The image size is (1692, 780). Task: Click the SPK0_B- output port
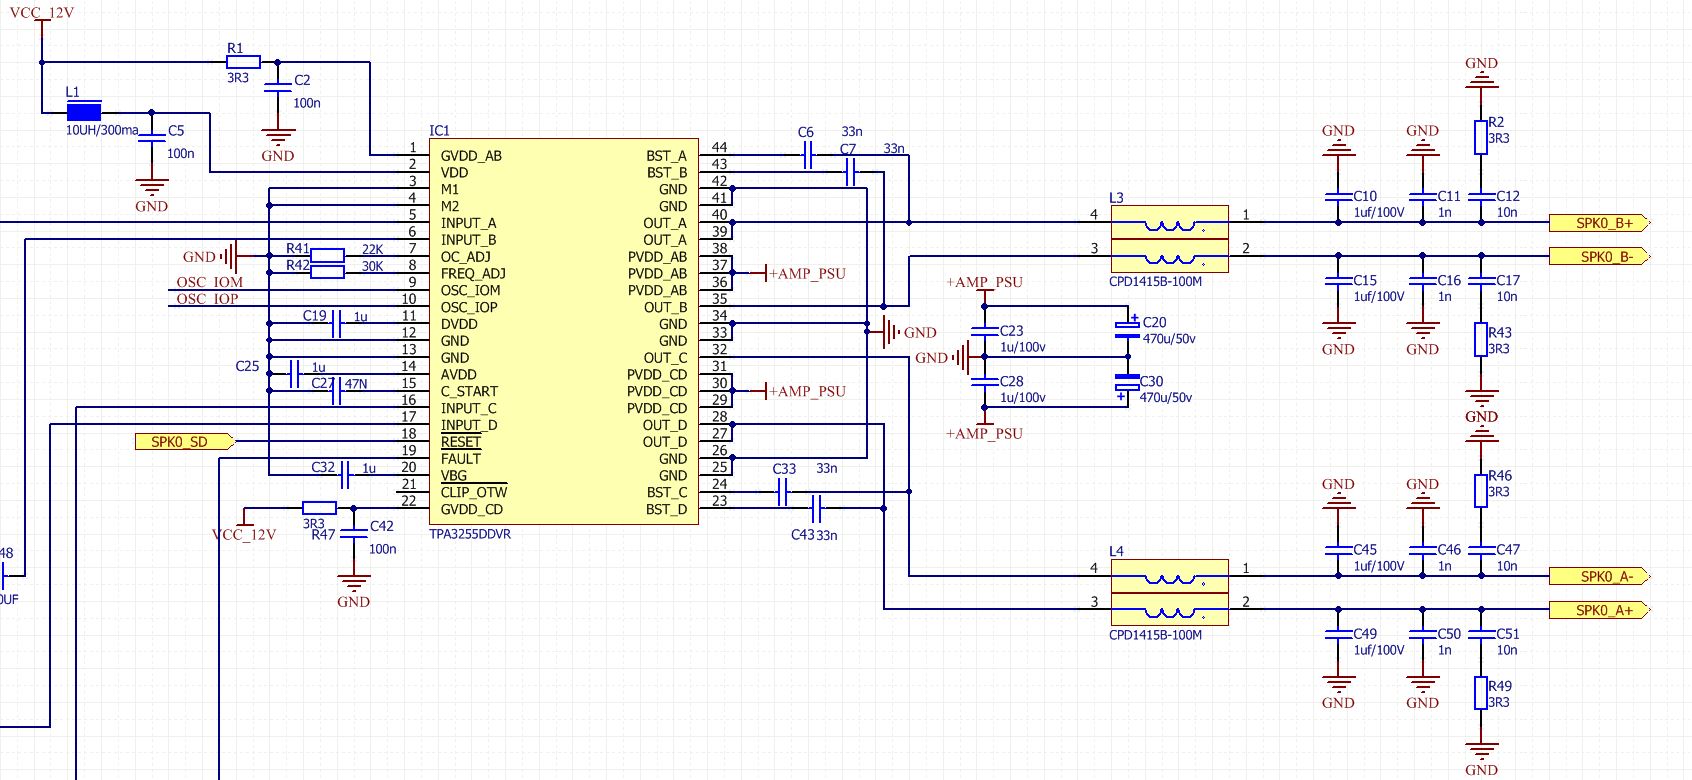point(1598,256)
